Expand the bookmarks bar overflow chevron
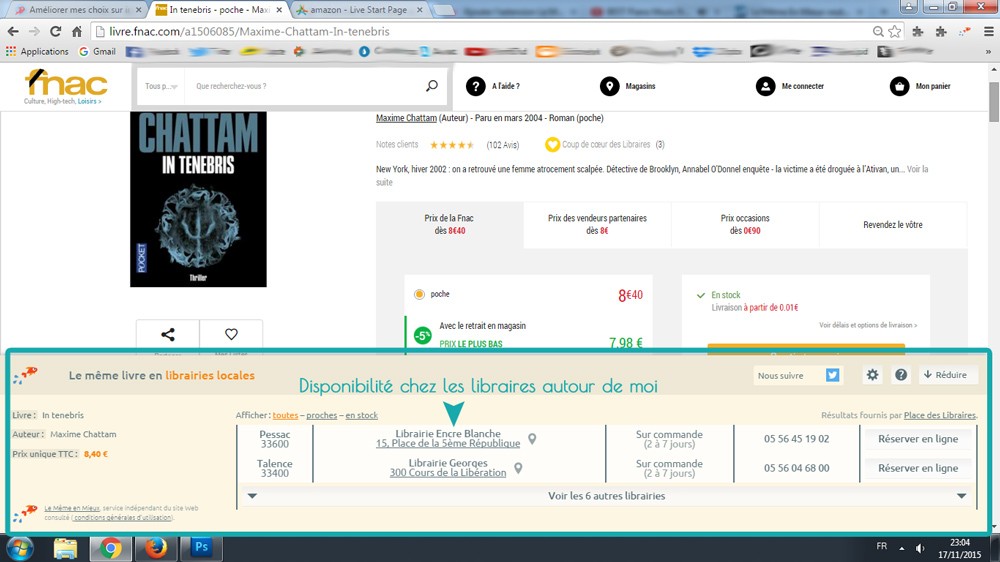Screen dimensions: 1000x562 tap(989, 52)
